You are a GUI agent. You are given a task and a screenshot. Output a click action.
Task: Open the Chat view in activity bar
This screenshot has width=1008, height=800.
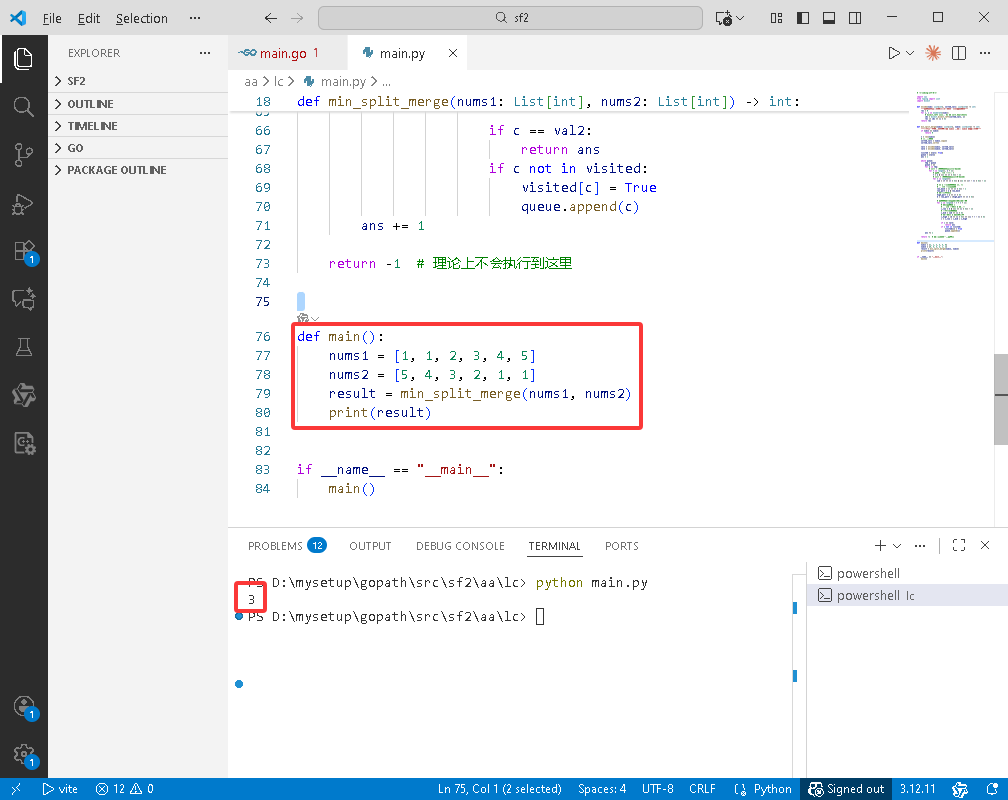(24, 299)
